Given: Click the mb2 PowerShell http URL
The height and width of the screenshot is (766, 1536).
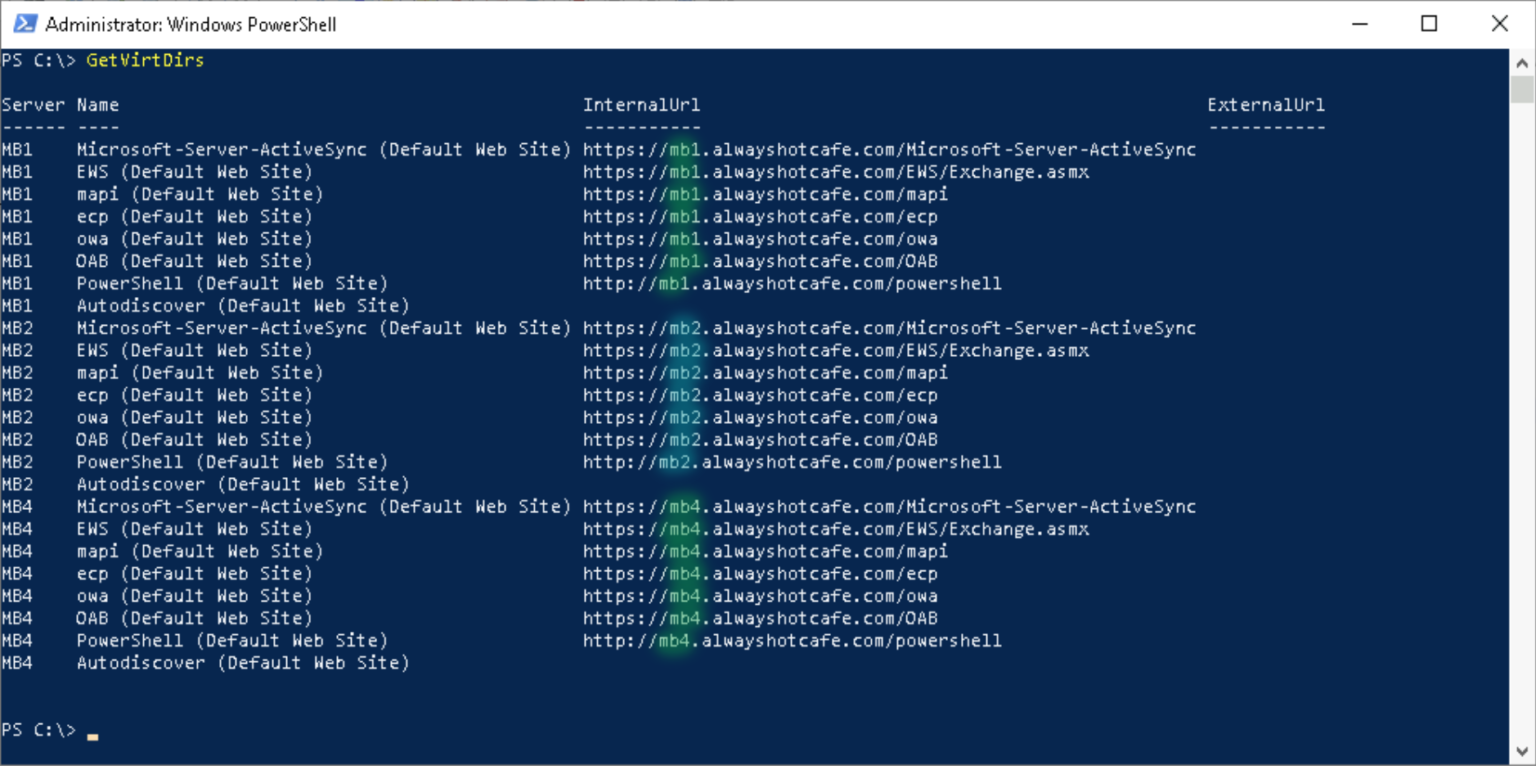Looking at the screenshot, I should (x=790, y=461).
